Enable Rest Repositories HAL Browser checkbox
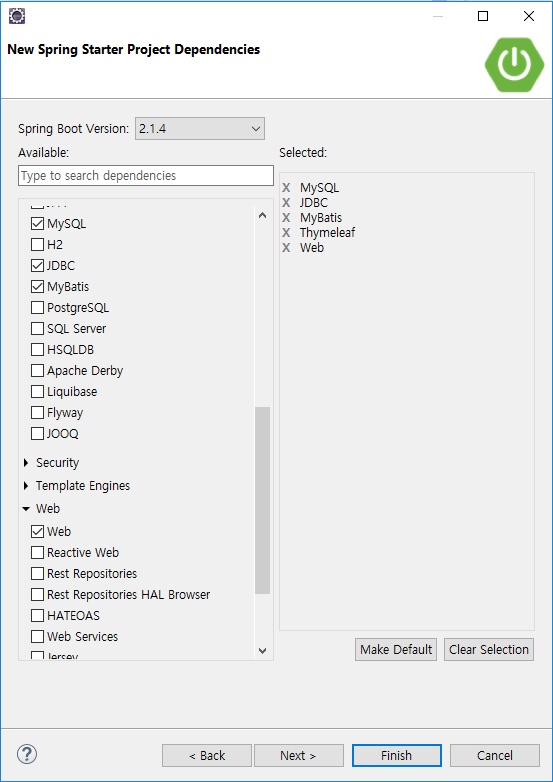 coord(37,594)
